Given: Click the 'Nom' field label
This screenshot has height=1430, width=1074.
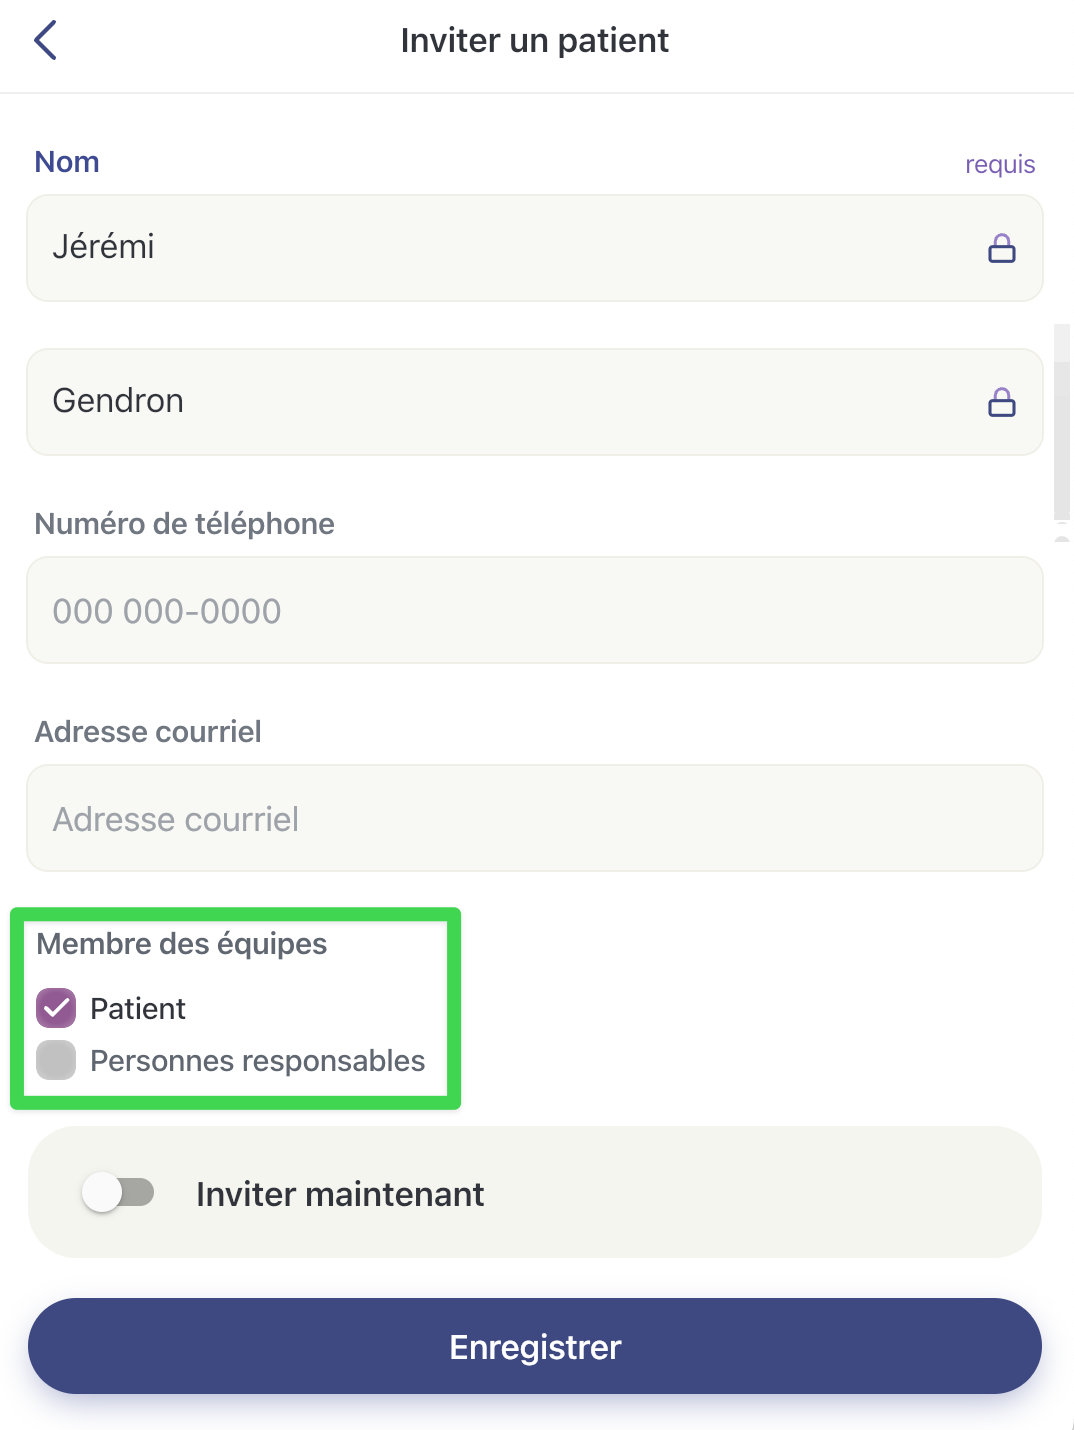Looking at the screenshot, I should [x=67, y=162].
